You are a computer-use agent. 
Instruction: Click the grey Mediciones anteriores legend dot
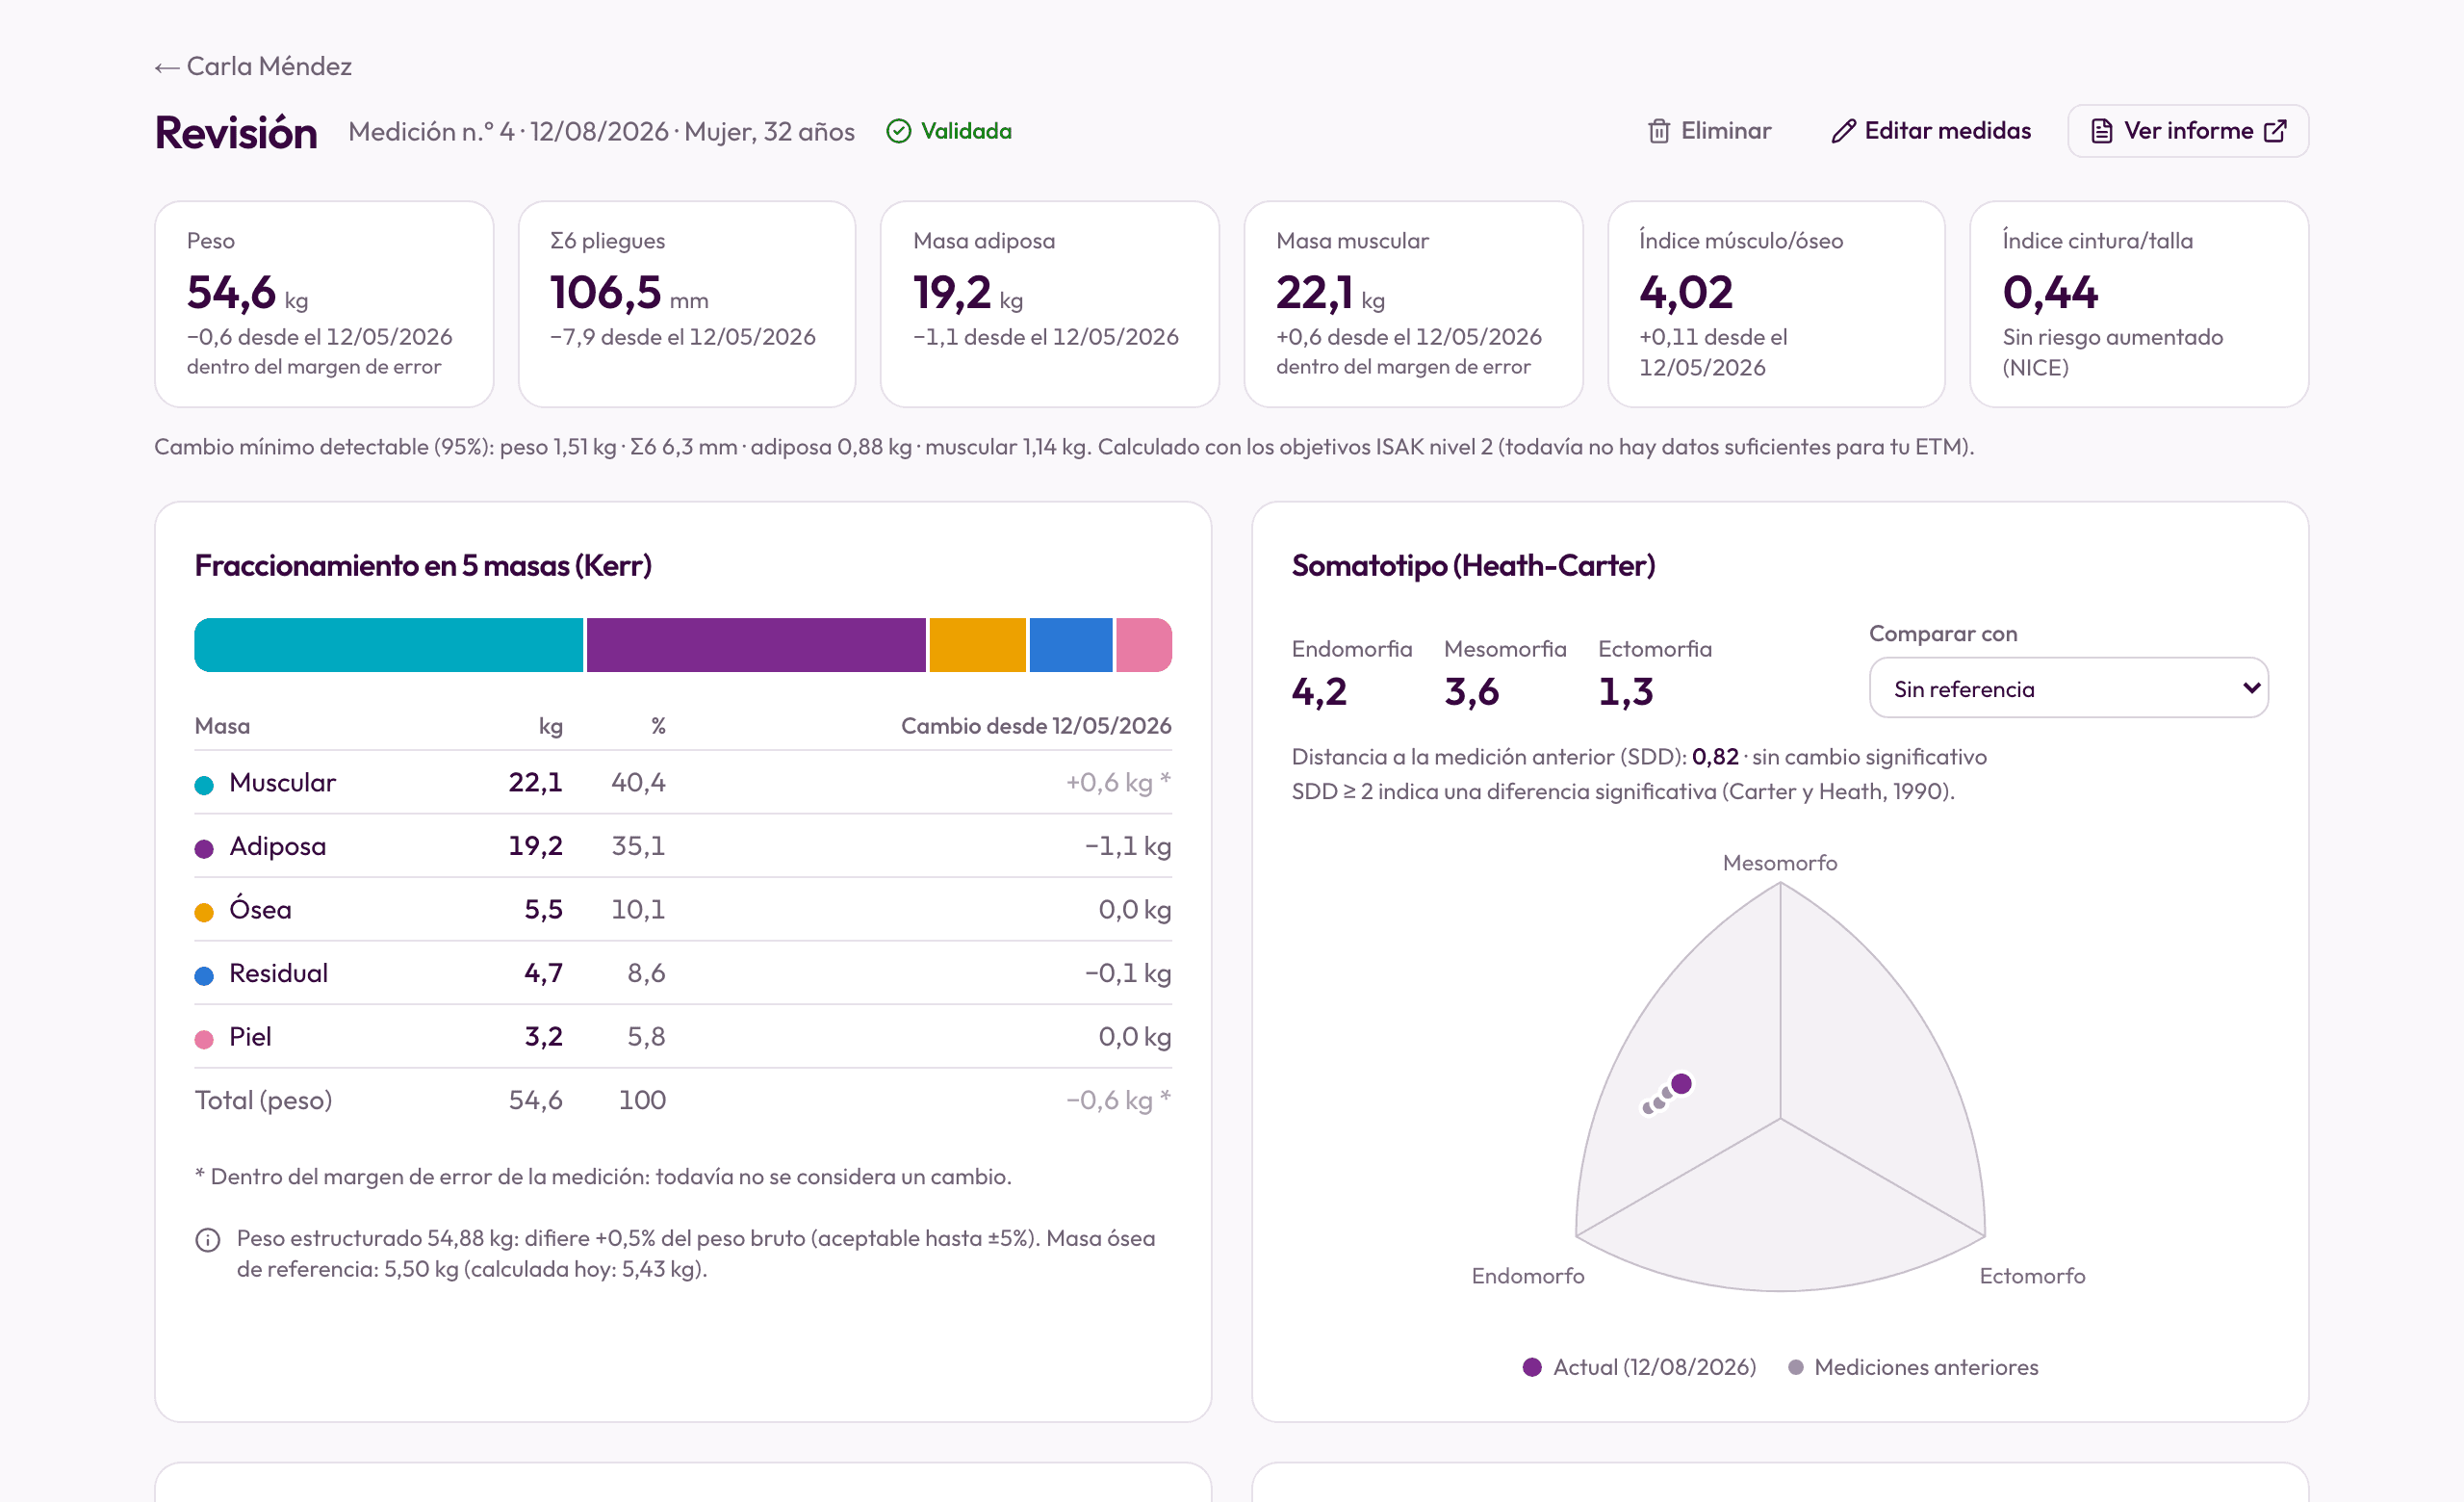pyautogui.click(x=1795, y=1367)
